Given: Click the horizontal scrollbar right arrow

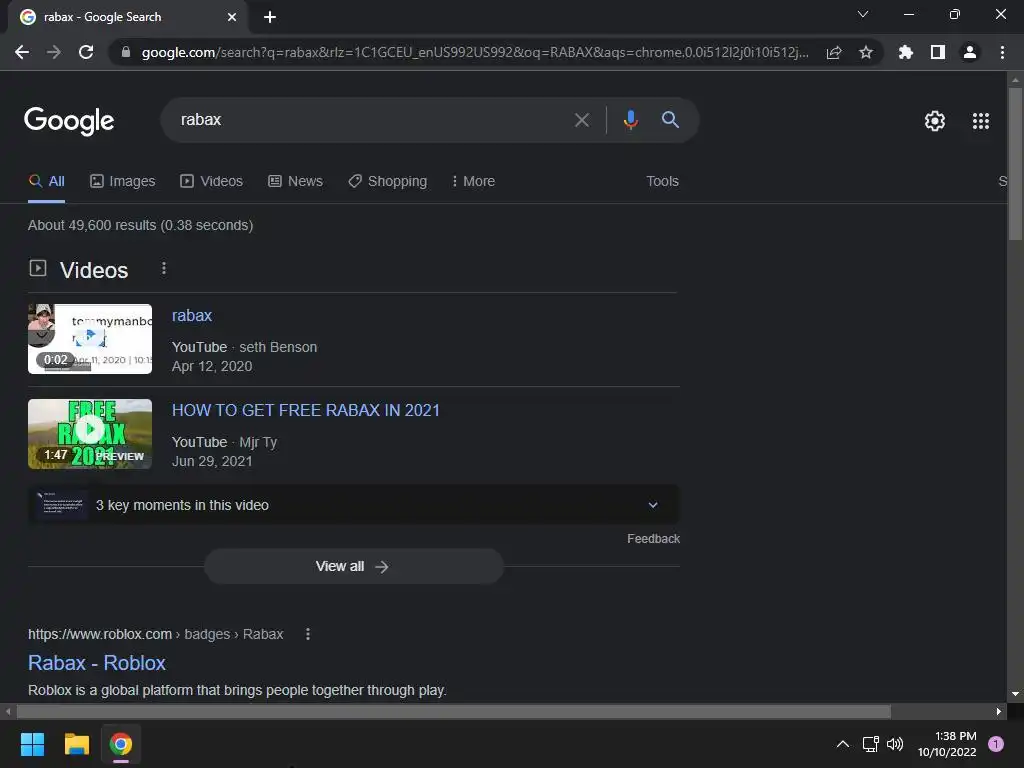Looking at the screenshot, I should tap(999, 711).
